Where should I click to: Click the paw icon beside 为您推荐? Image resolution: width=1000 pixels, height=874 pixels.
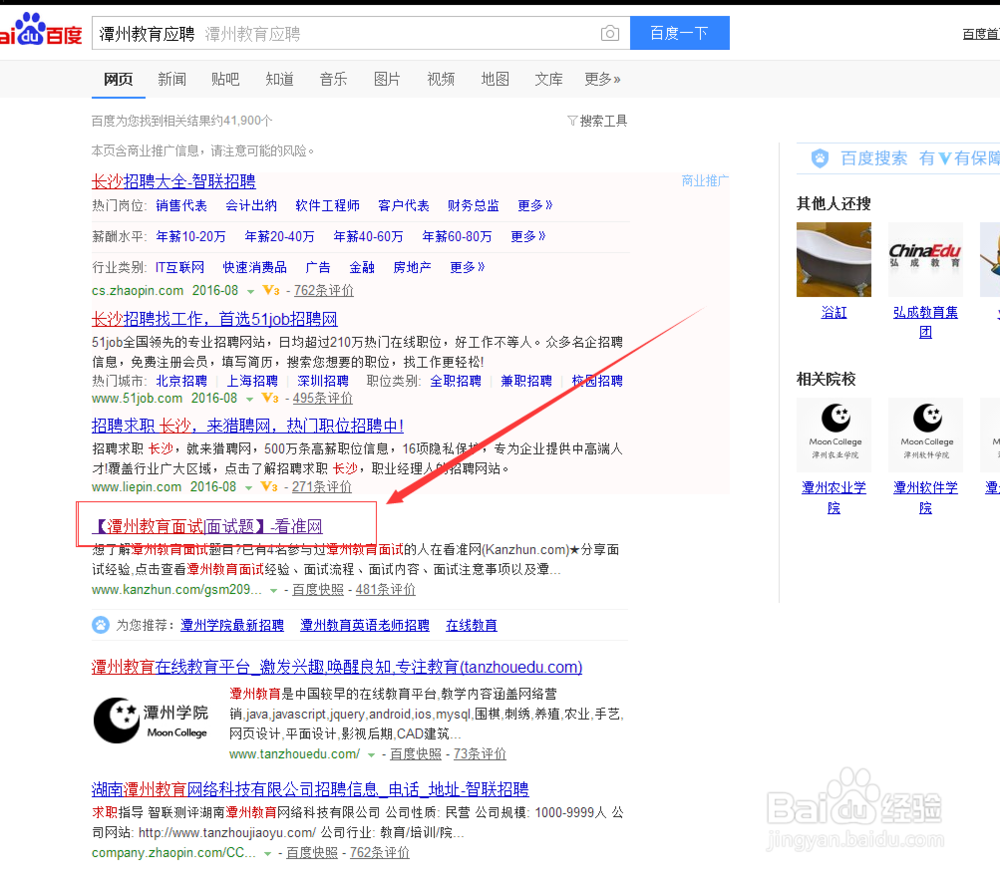click(x=101, y=625)
